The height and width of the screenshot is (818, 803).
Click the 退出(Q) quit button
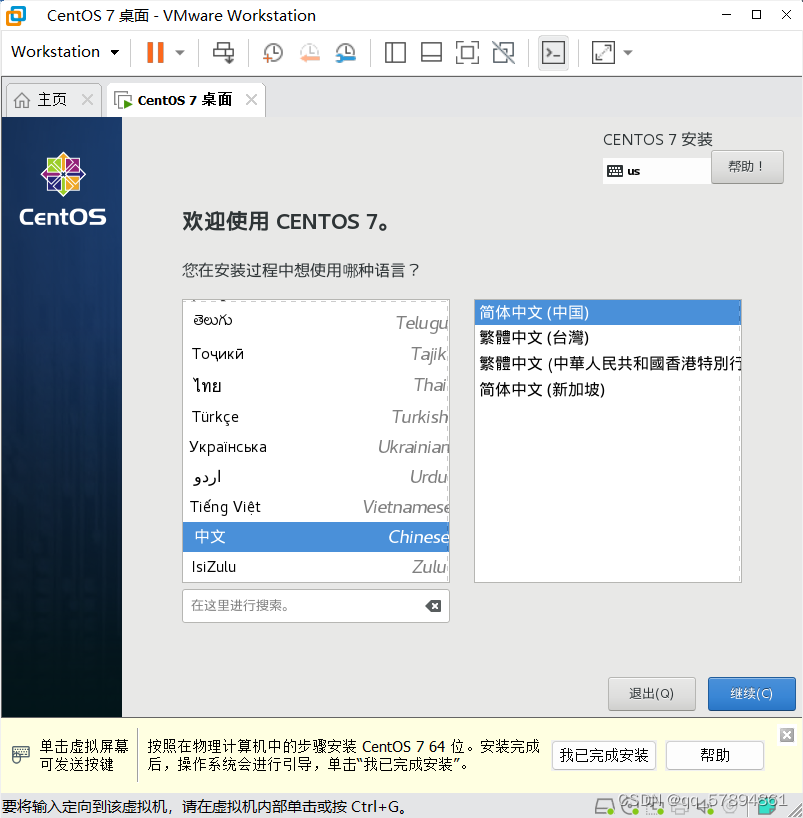point(651,693)
